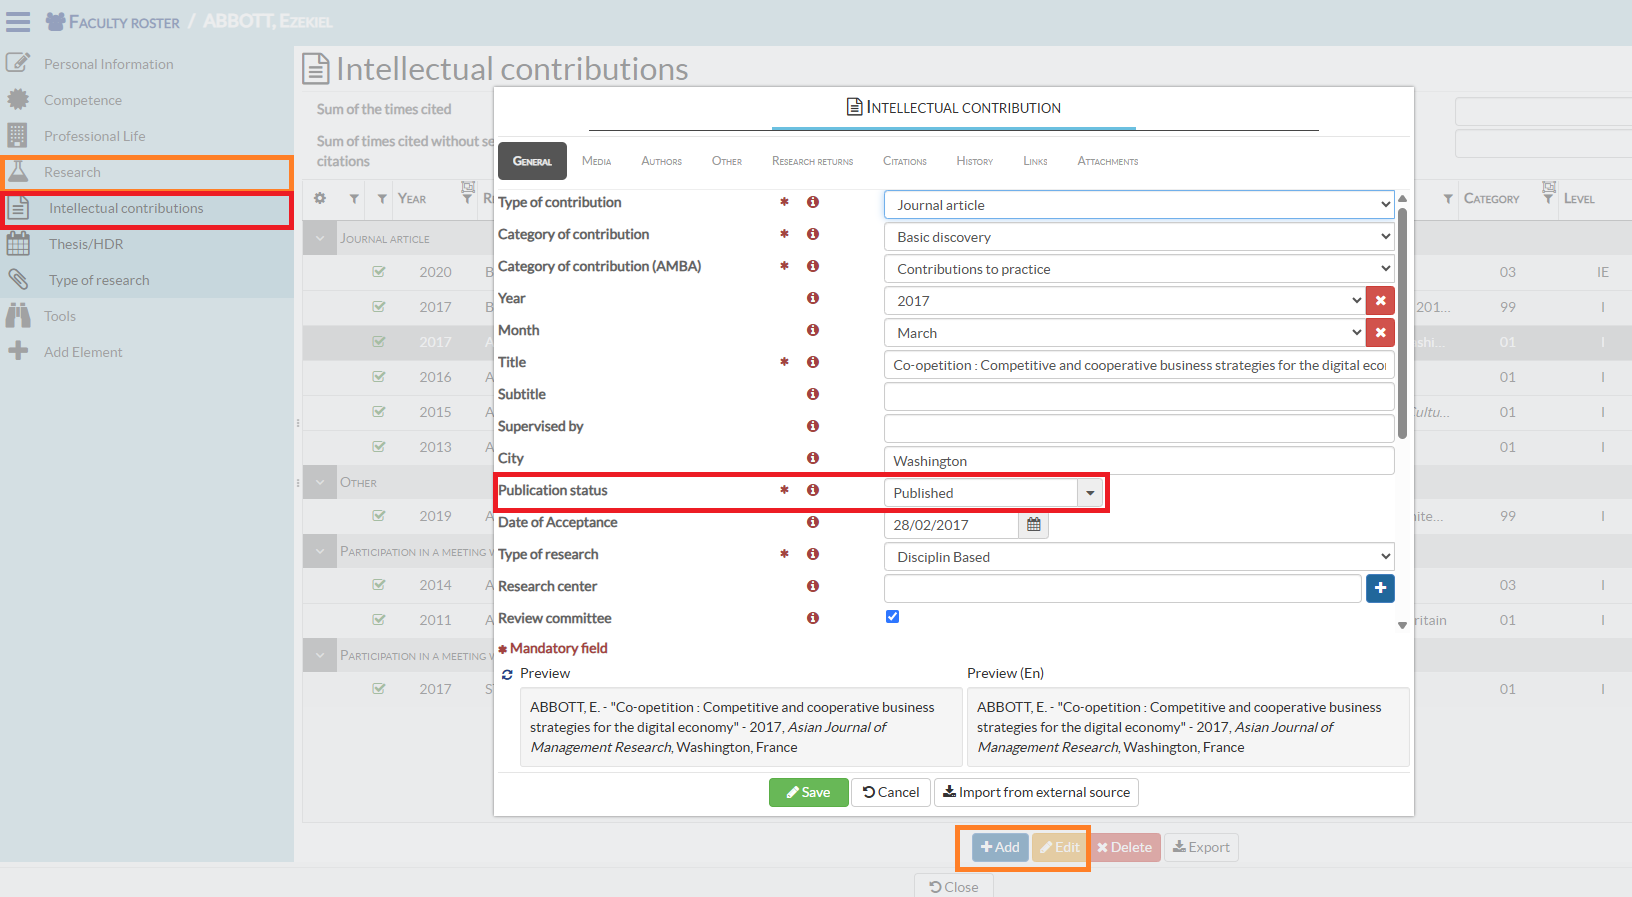Image resolution: width=1632 pixels, height=897 pixels.
Task: Expand the Publication status dropdown
Action: point(1090,493)
